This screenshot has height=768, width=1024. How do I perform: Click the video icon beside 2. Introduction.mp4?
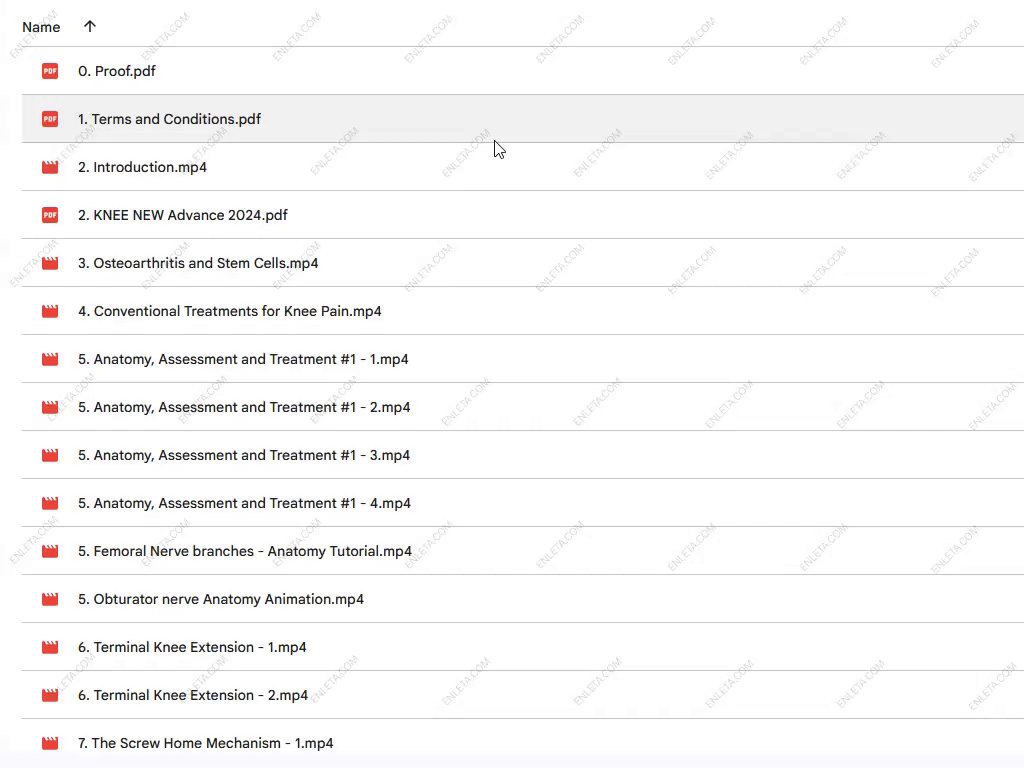[x=50, y=167]
